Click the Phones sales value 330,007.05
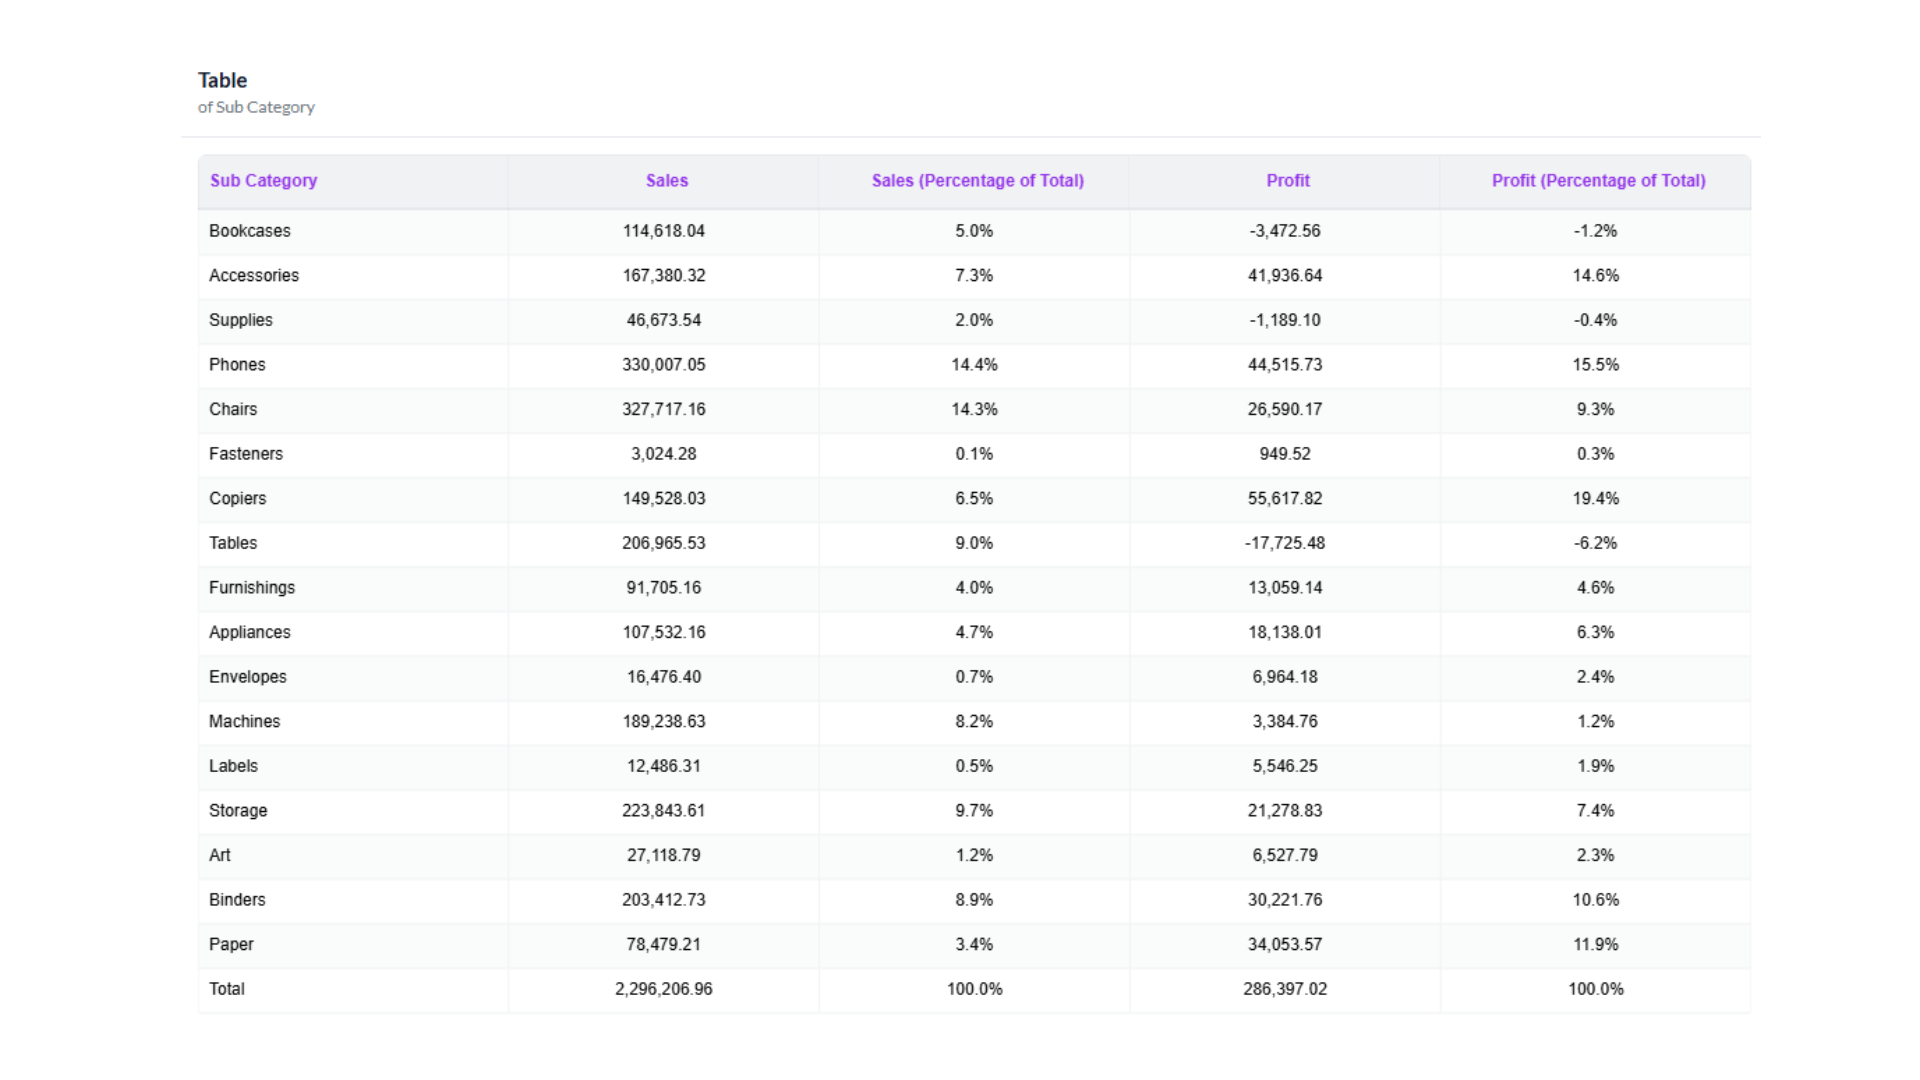Viewport: 1920px width, 1080px height. (x=664, y=365)
